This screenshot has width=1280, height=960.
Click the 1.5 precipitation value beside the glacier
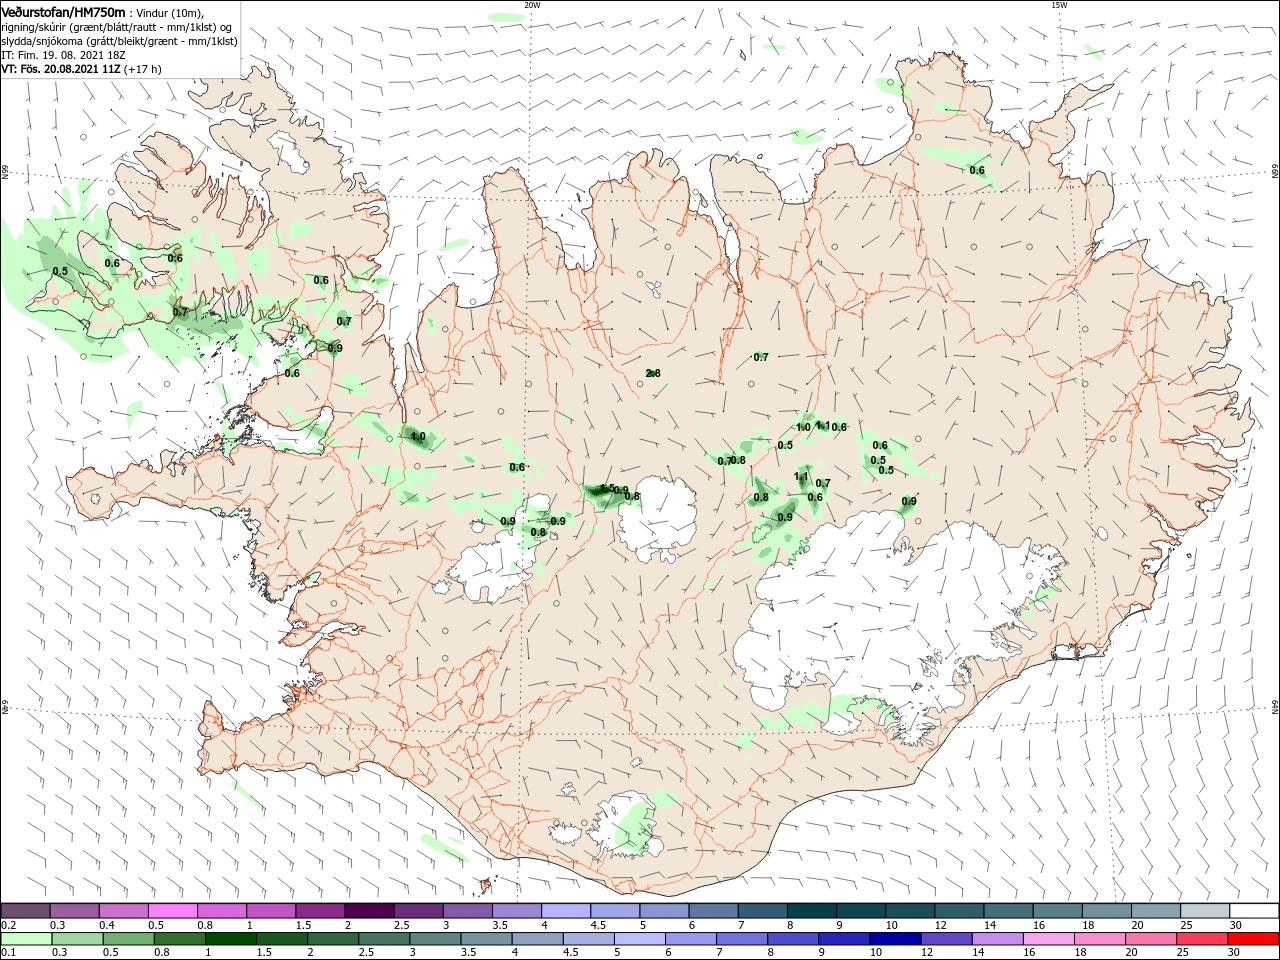(606, 488)
